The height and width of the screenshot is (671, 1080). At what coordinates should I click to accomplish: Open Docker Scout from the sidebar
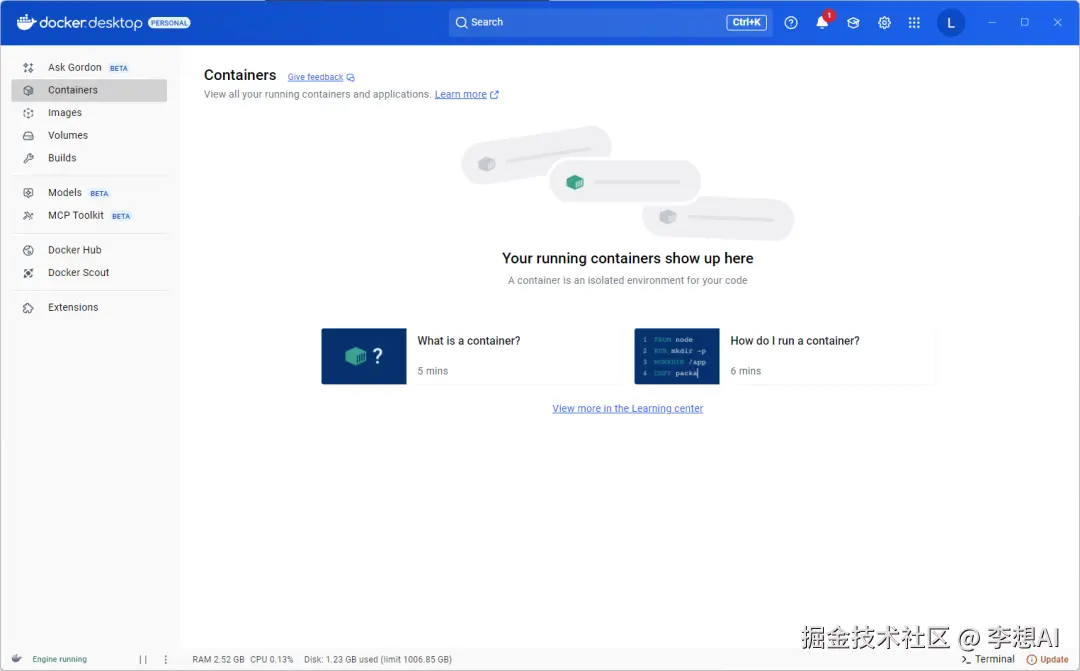point(89,273)
